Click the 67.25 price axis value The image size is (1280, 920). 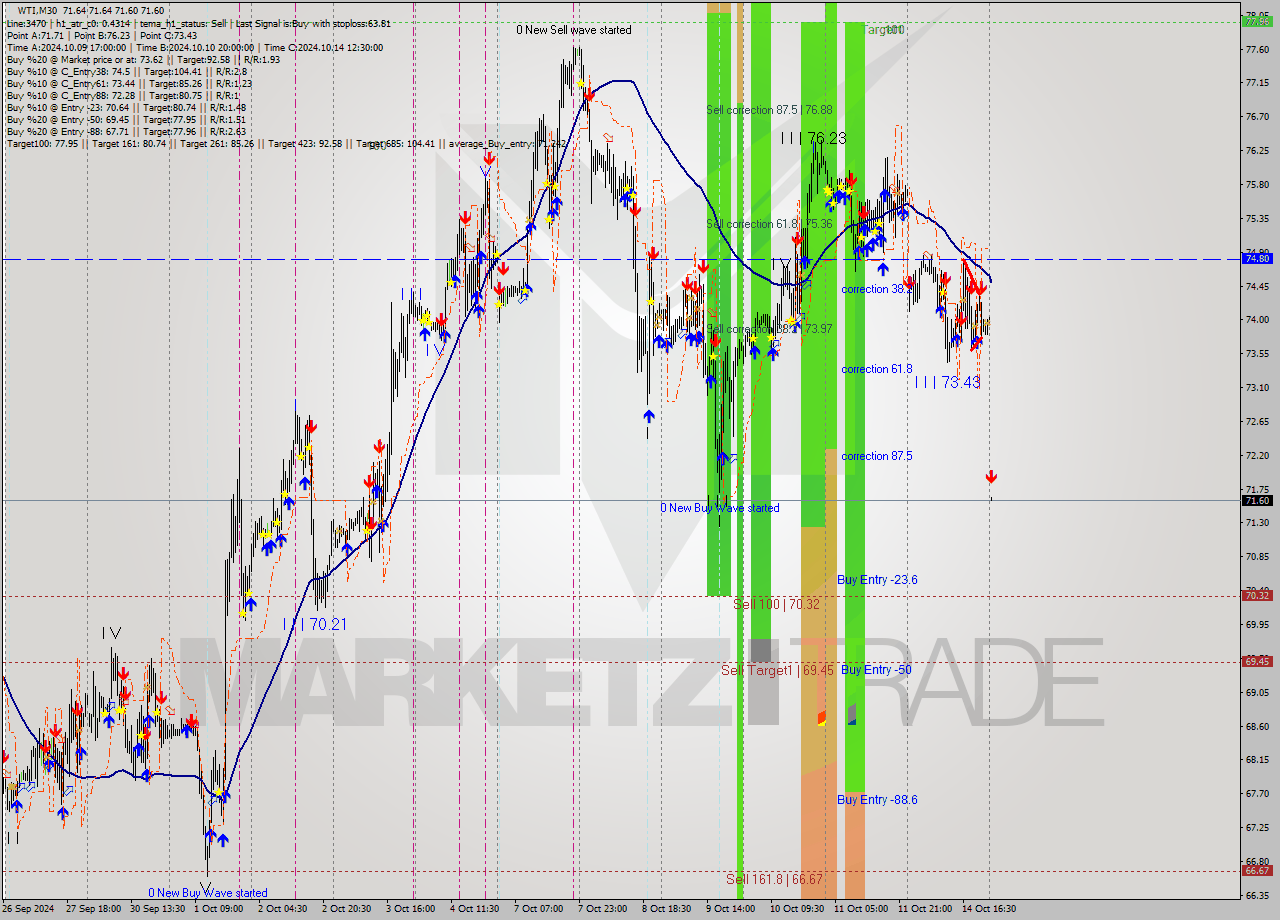[1256, 828]
